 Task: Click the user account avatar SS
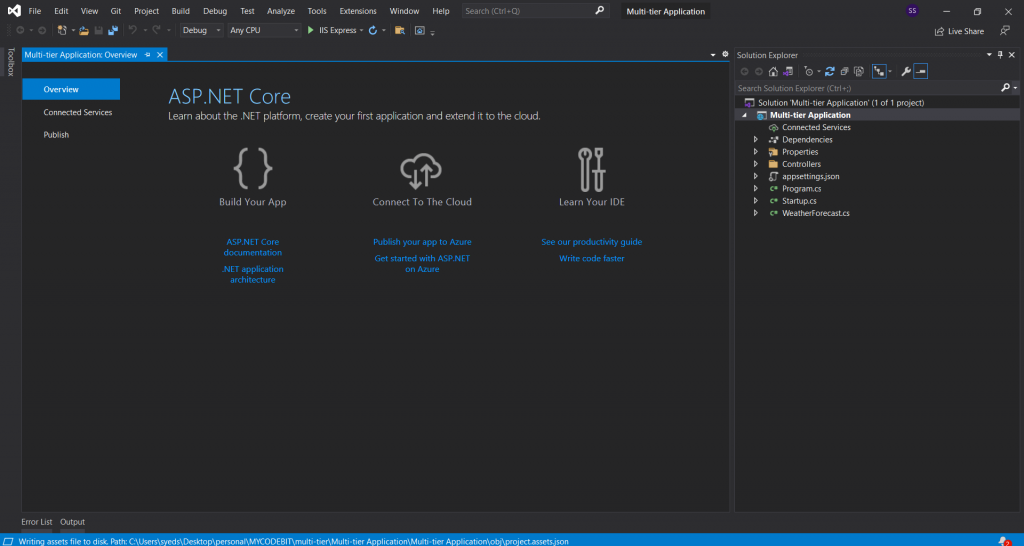[912, 11]
